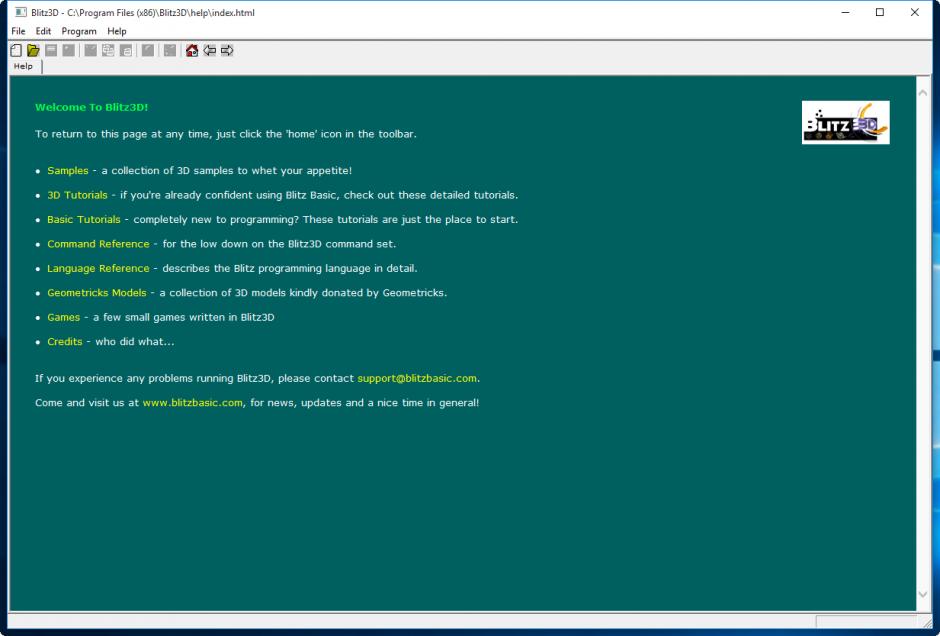Viewport: 940px width, 636px height.
Task: Visit the www.blitzbasic.com link
Action: pos(192,403)
